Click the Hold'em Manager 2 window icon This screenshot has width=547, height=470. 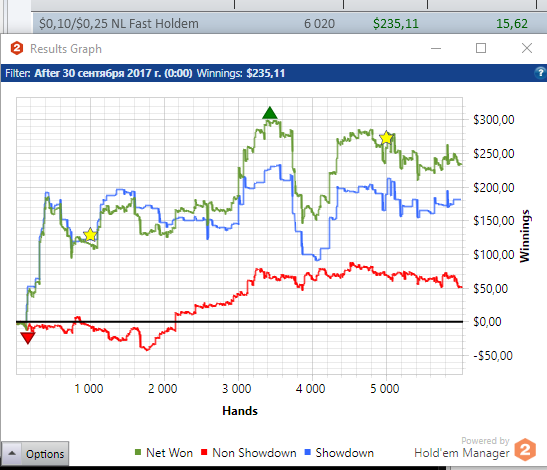point(17,48)
